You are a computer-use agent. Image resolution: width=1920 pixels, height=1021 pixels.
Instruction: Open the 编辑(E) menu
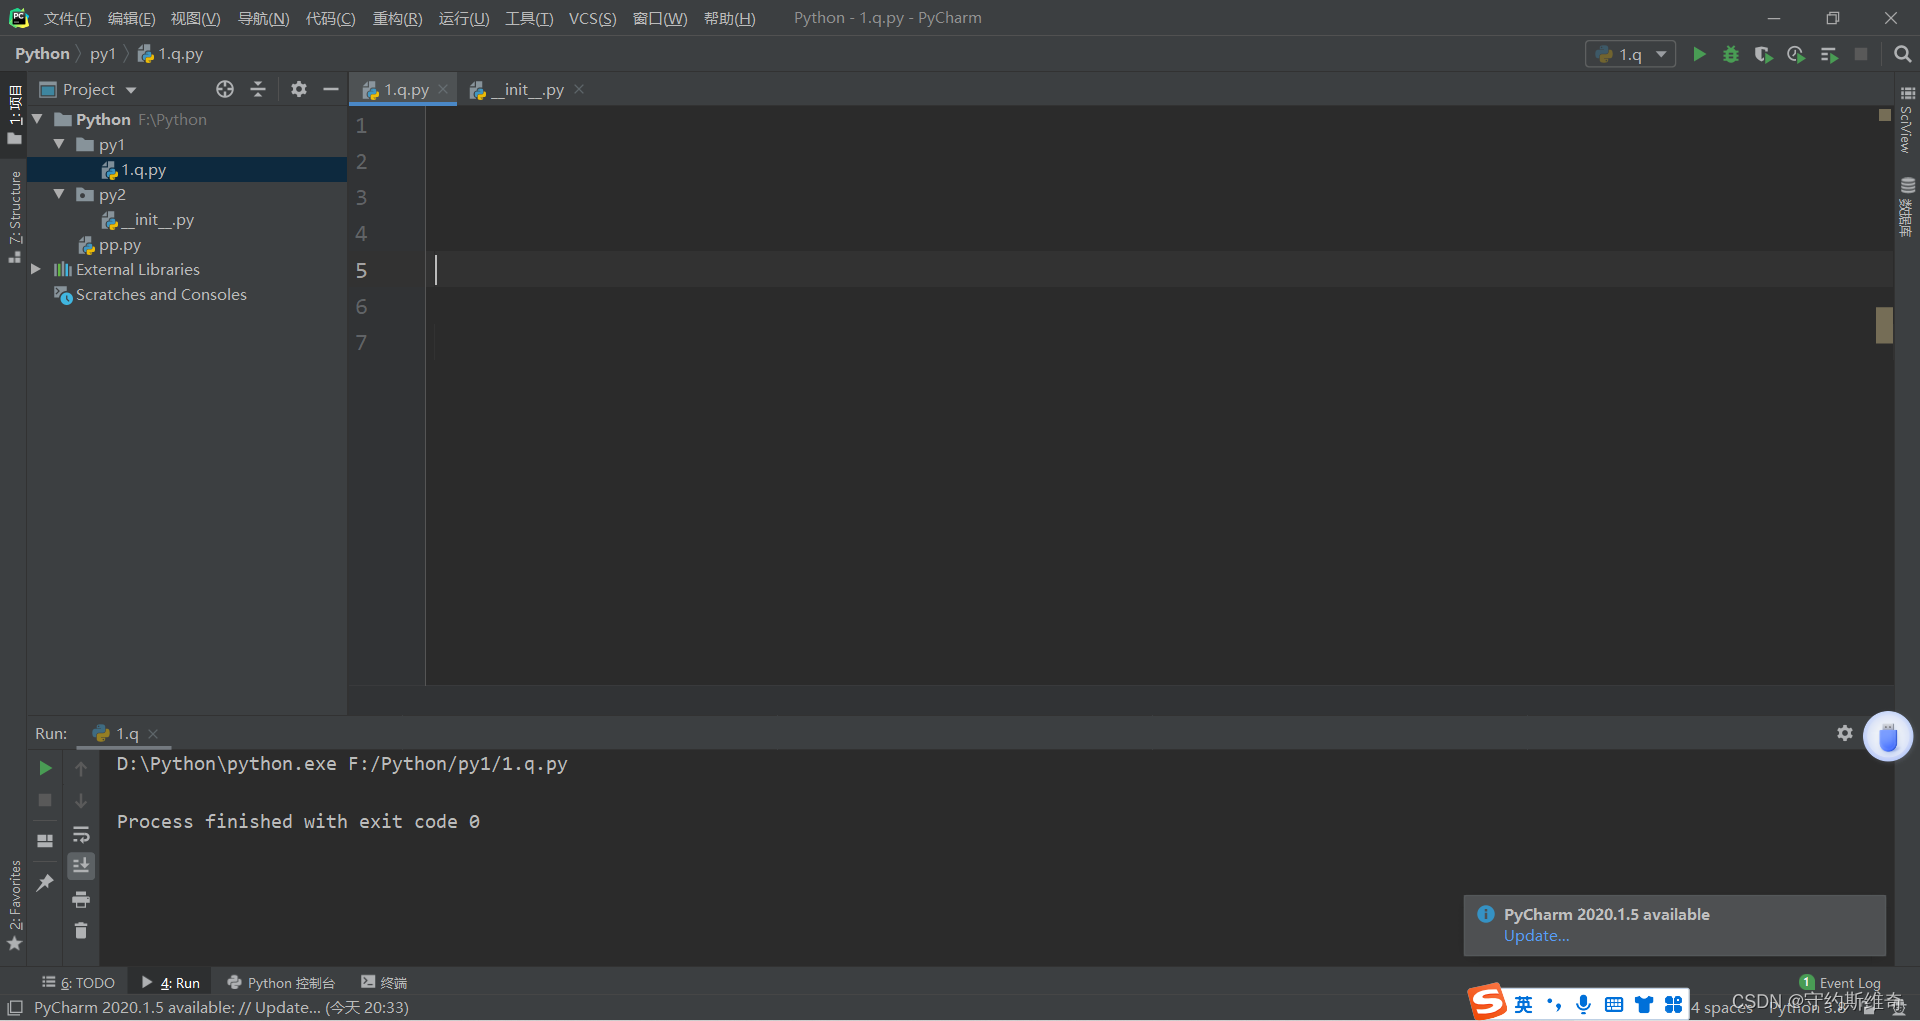pos(131,19)
